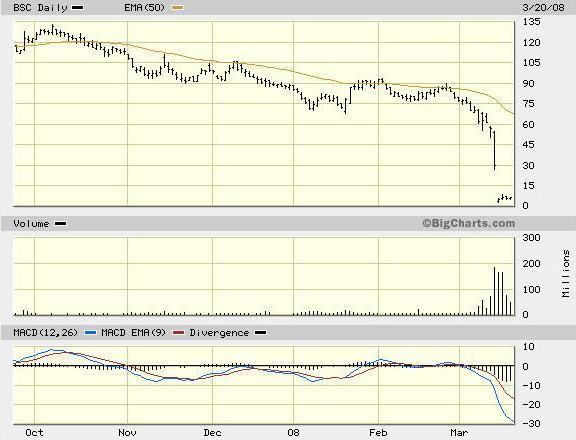This screenshot has height=440, width=576.
Task: Click the "Dec" month label
Action: click(212, 433)
